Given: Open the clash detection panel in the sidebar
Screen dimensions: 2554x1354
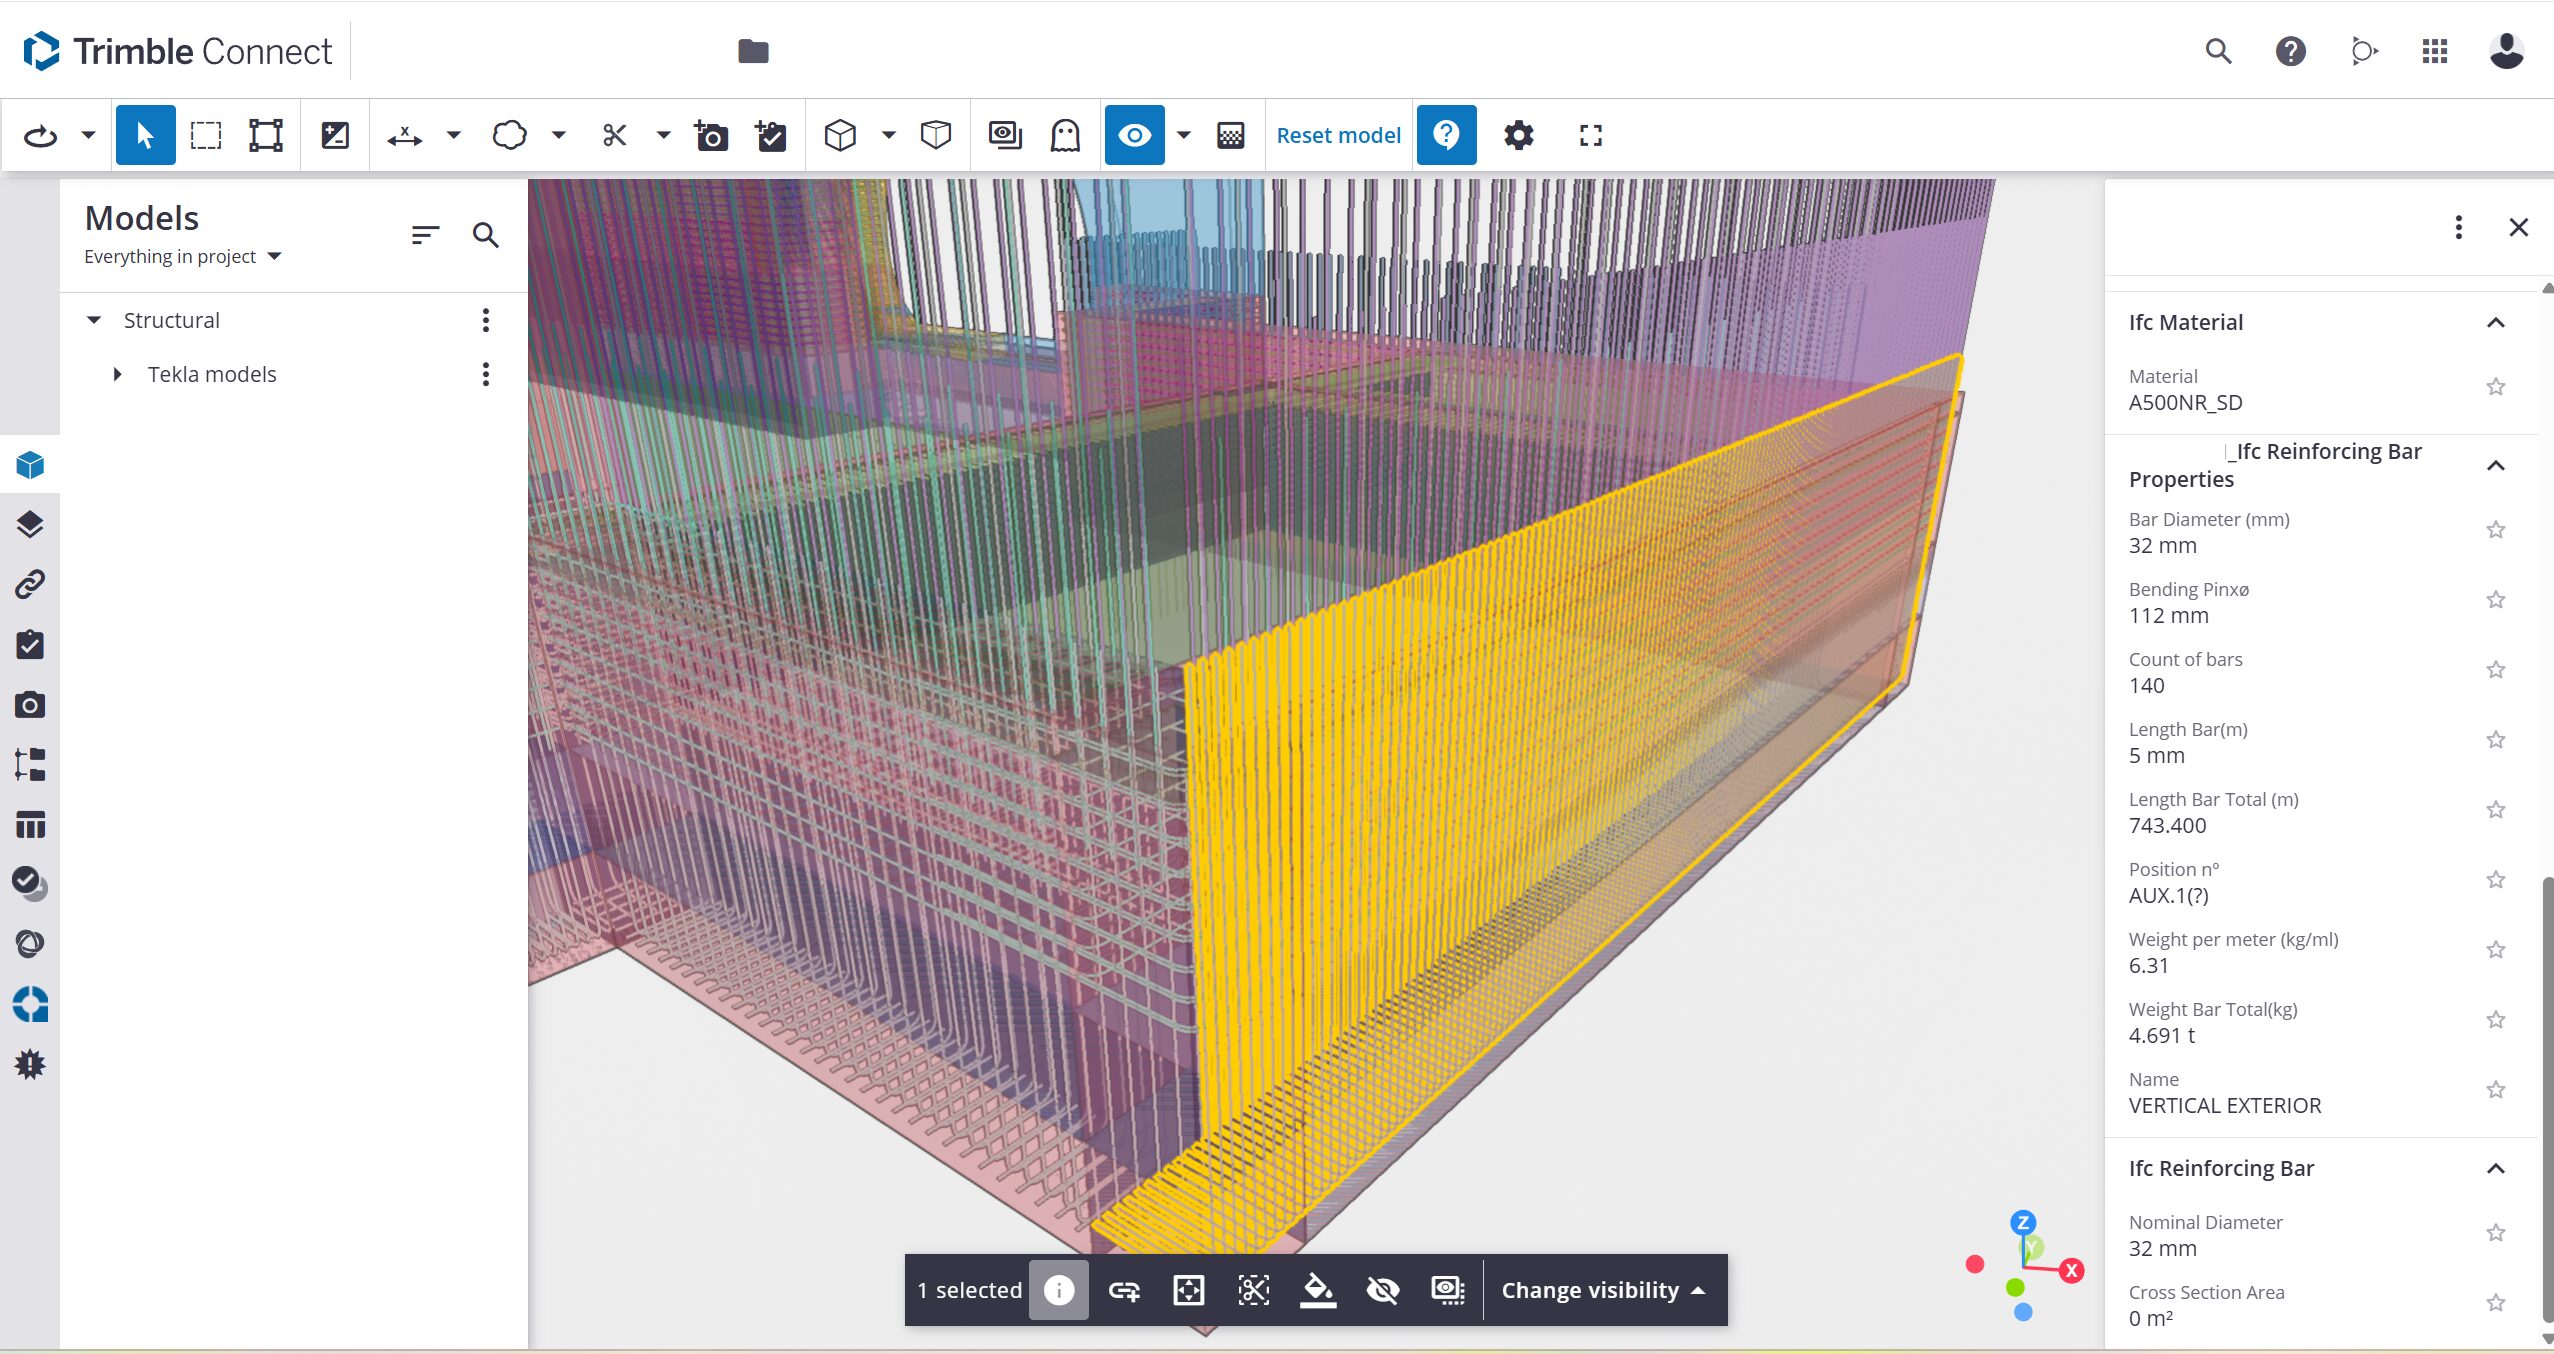Looking at the screenshot, I should click(x=30, y=943).
